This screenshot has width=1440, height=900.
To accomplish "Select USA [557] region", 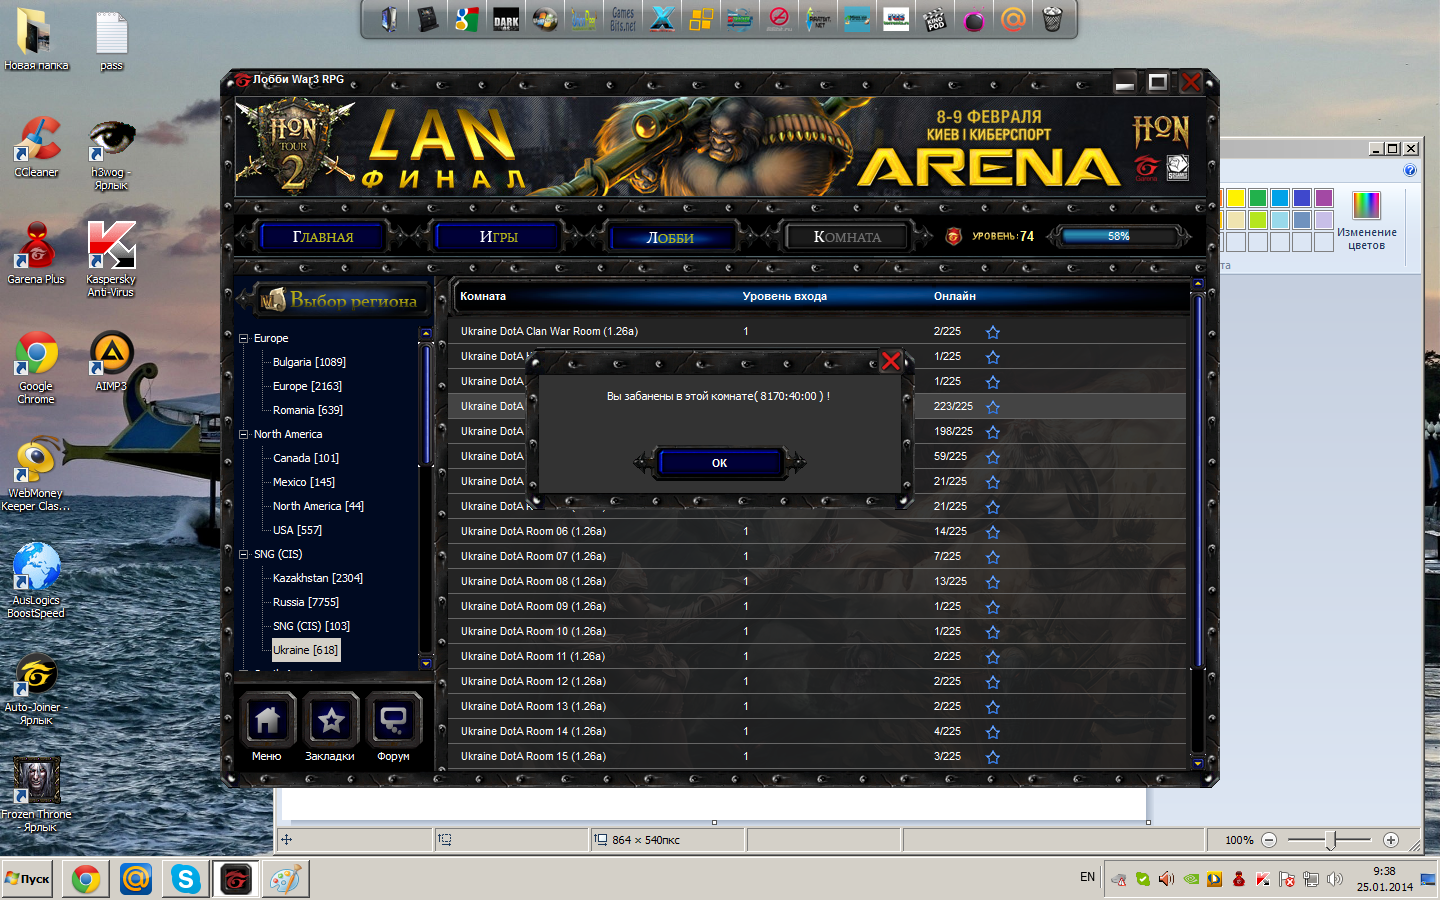I will tap(297, 530).
